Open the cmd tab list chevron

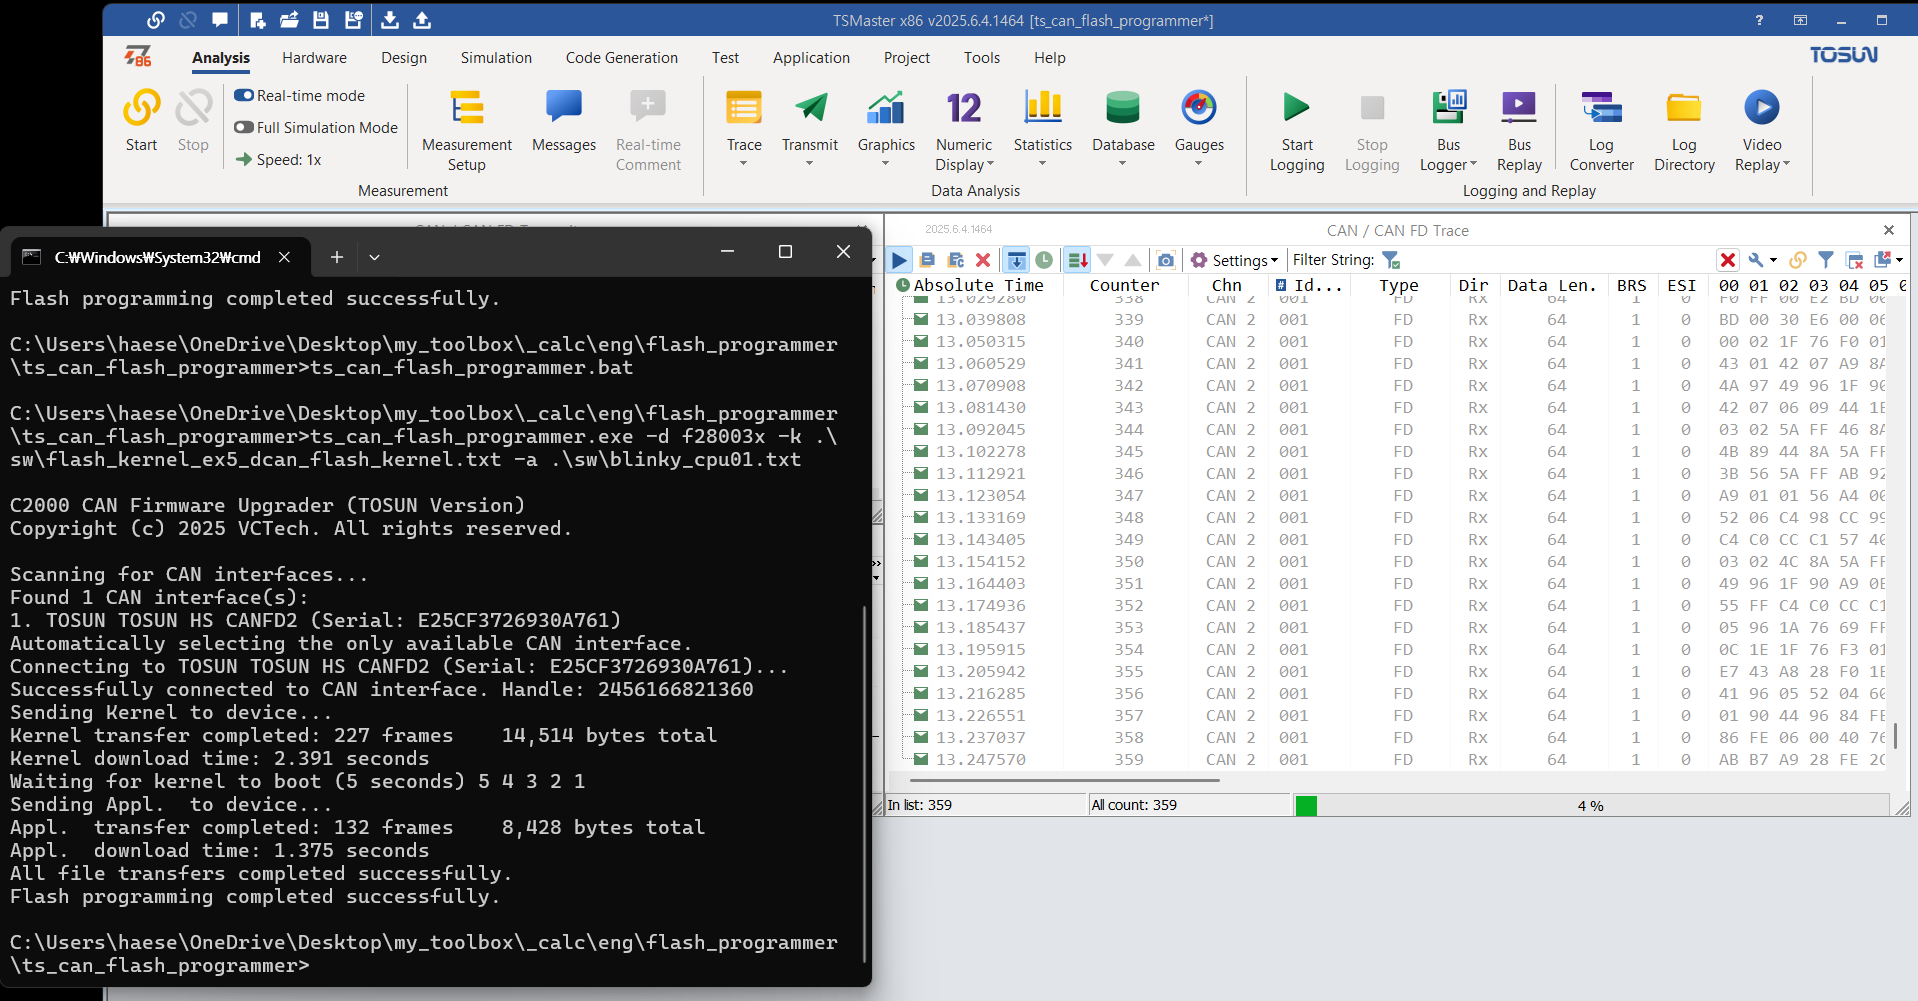point(374,257)
